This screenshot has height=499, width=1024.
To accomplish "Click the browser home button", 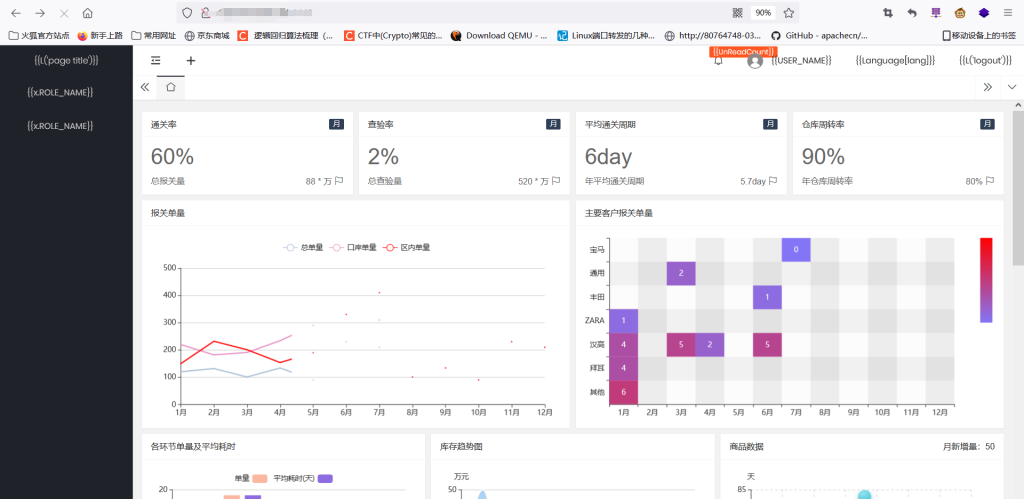I will tap(88, 13).
